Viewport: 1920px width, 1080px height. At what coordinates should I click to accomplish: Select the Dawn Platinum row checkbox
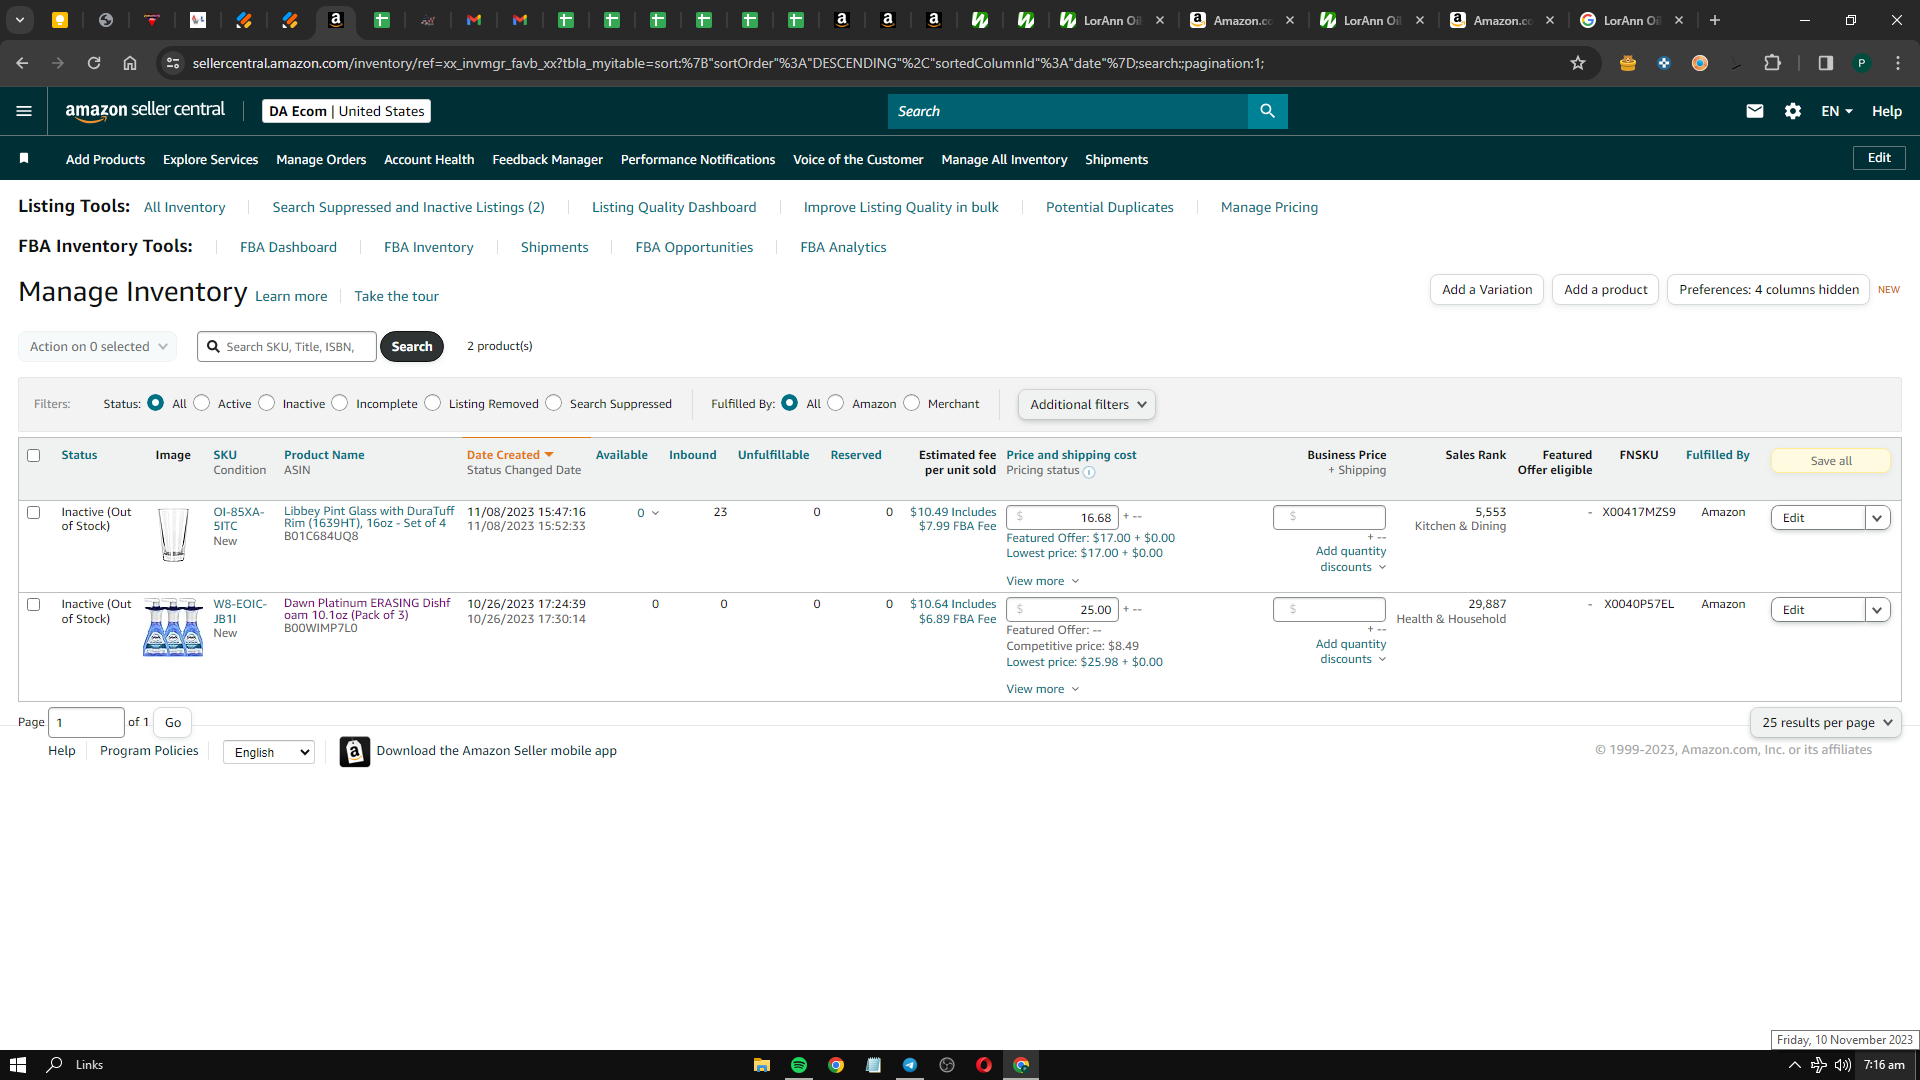(x=33, y=605)
